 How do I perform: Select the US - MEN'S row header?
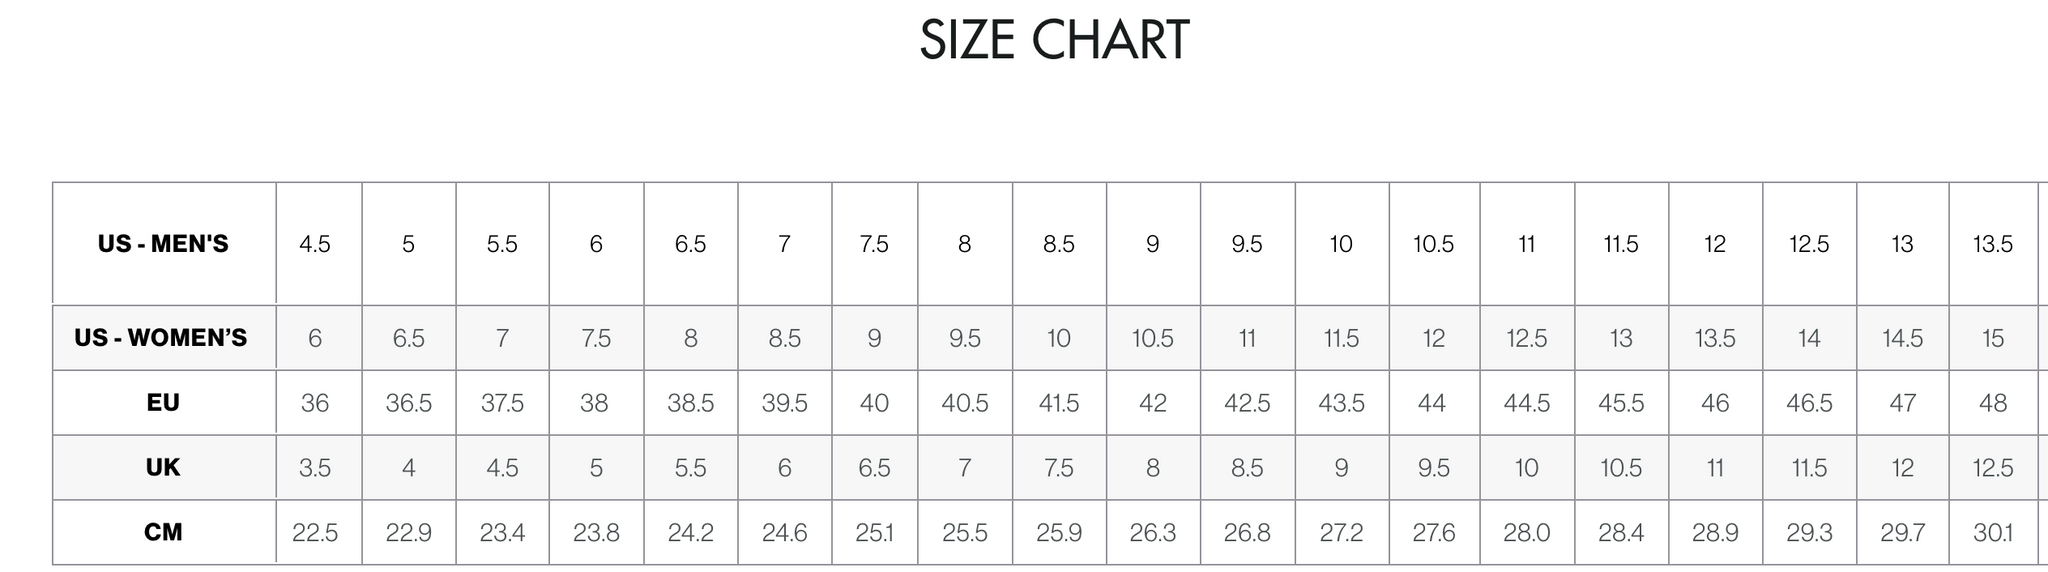[x=163, y=244]
